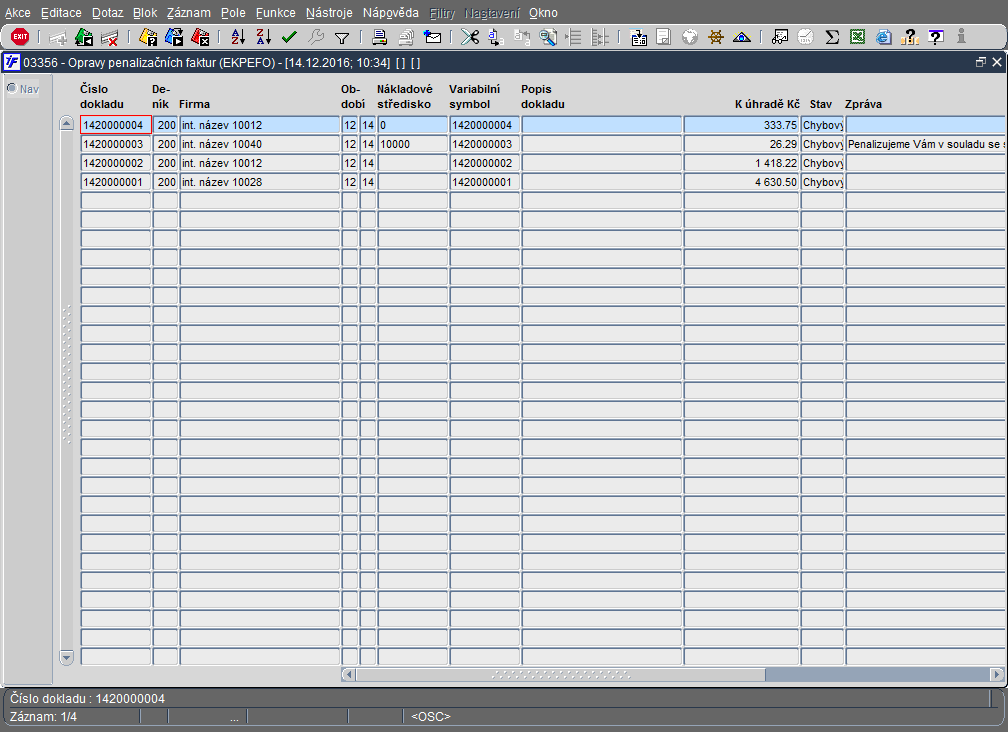Click the binoculars chart icon

coord(779,37)
